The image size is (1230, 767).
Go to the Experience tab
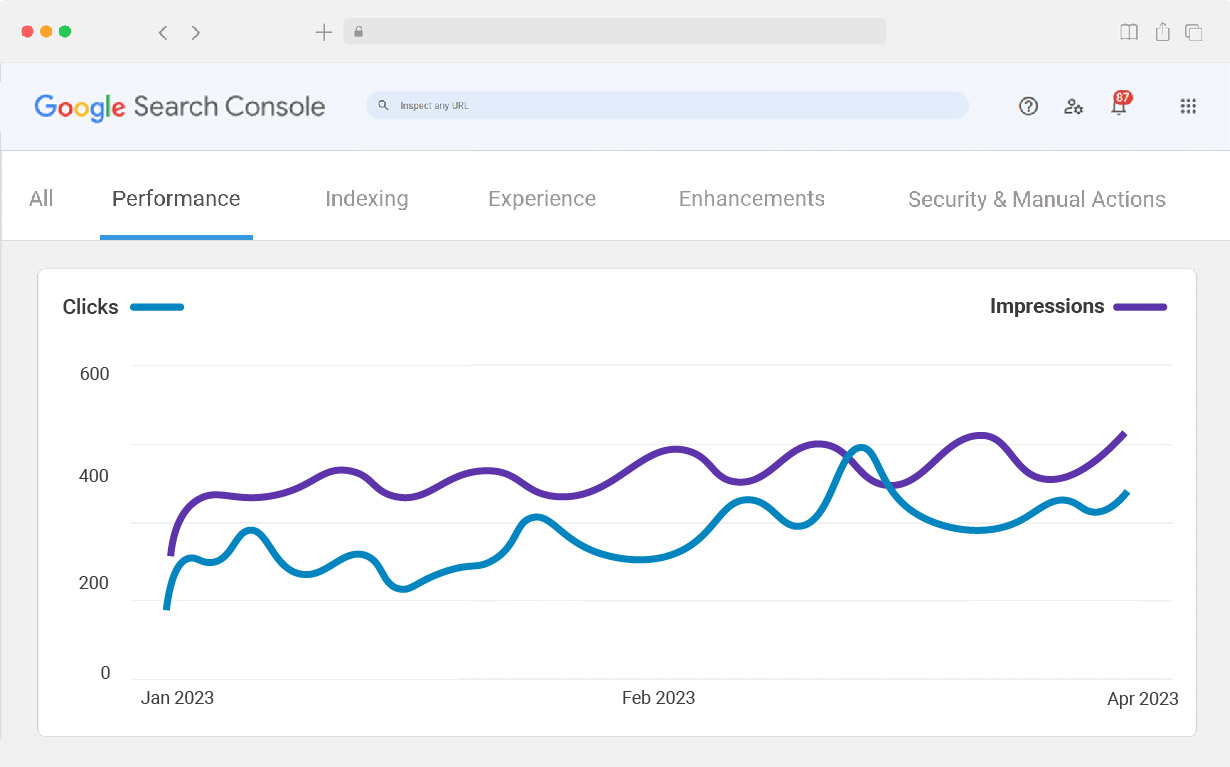click(x=542, y=199)
